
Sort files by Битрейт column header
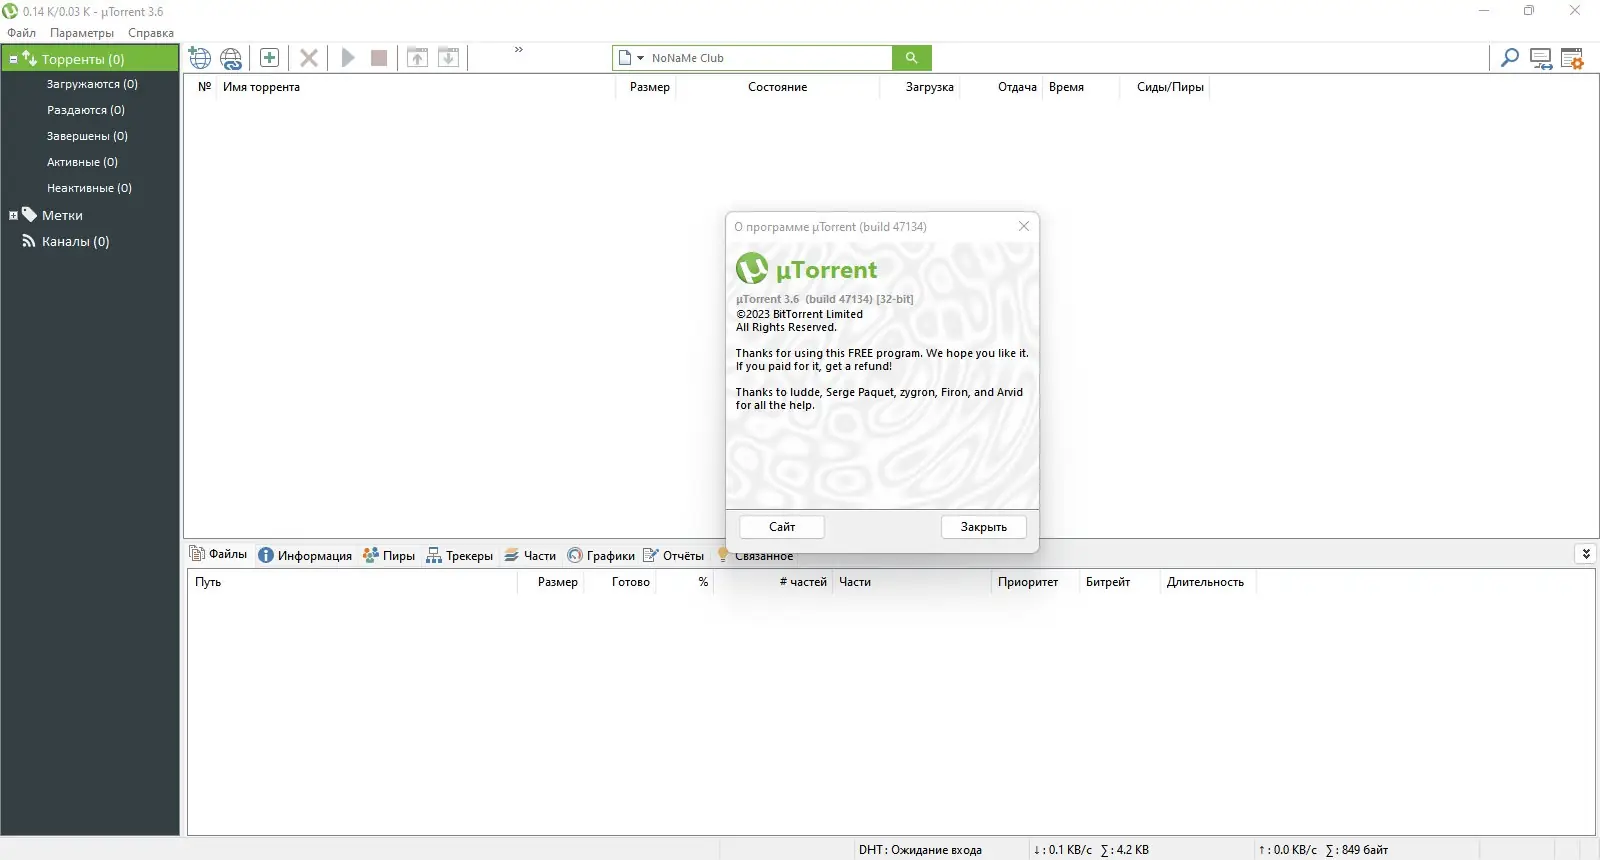[1108, 582]
